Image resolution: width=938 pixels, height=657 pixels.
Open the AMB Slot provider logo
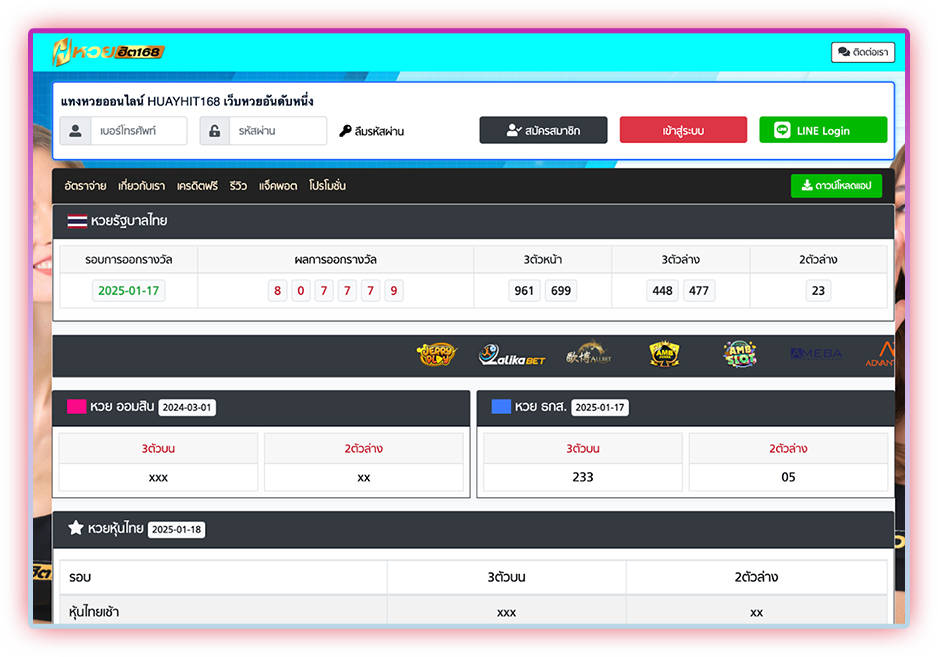pyautogui.click(x=740, y=354)
